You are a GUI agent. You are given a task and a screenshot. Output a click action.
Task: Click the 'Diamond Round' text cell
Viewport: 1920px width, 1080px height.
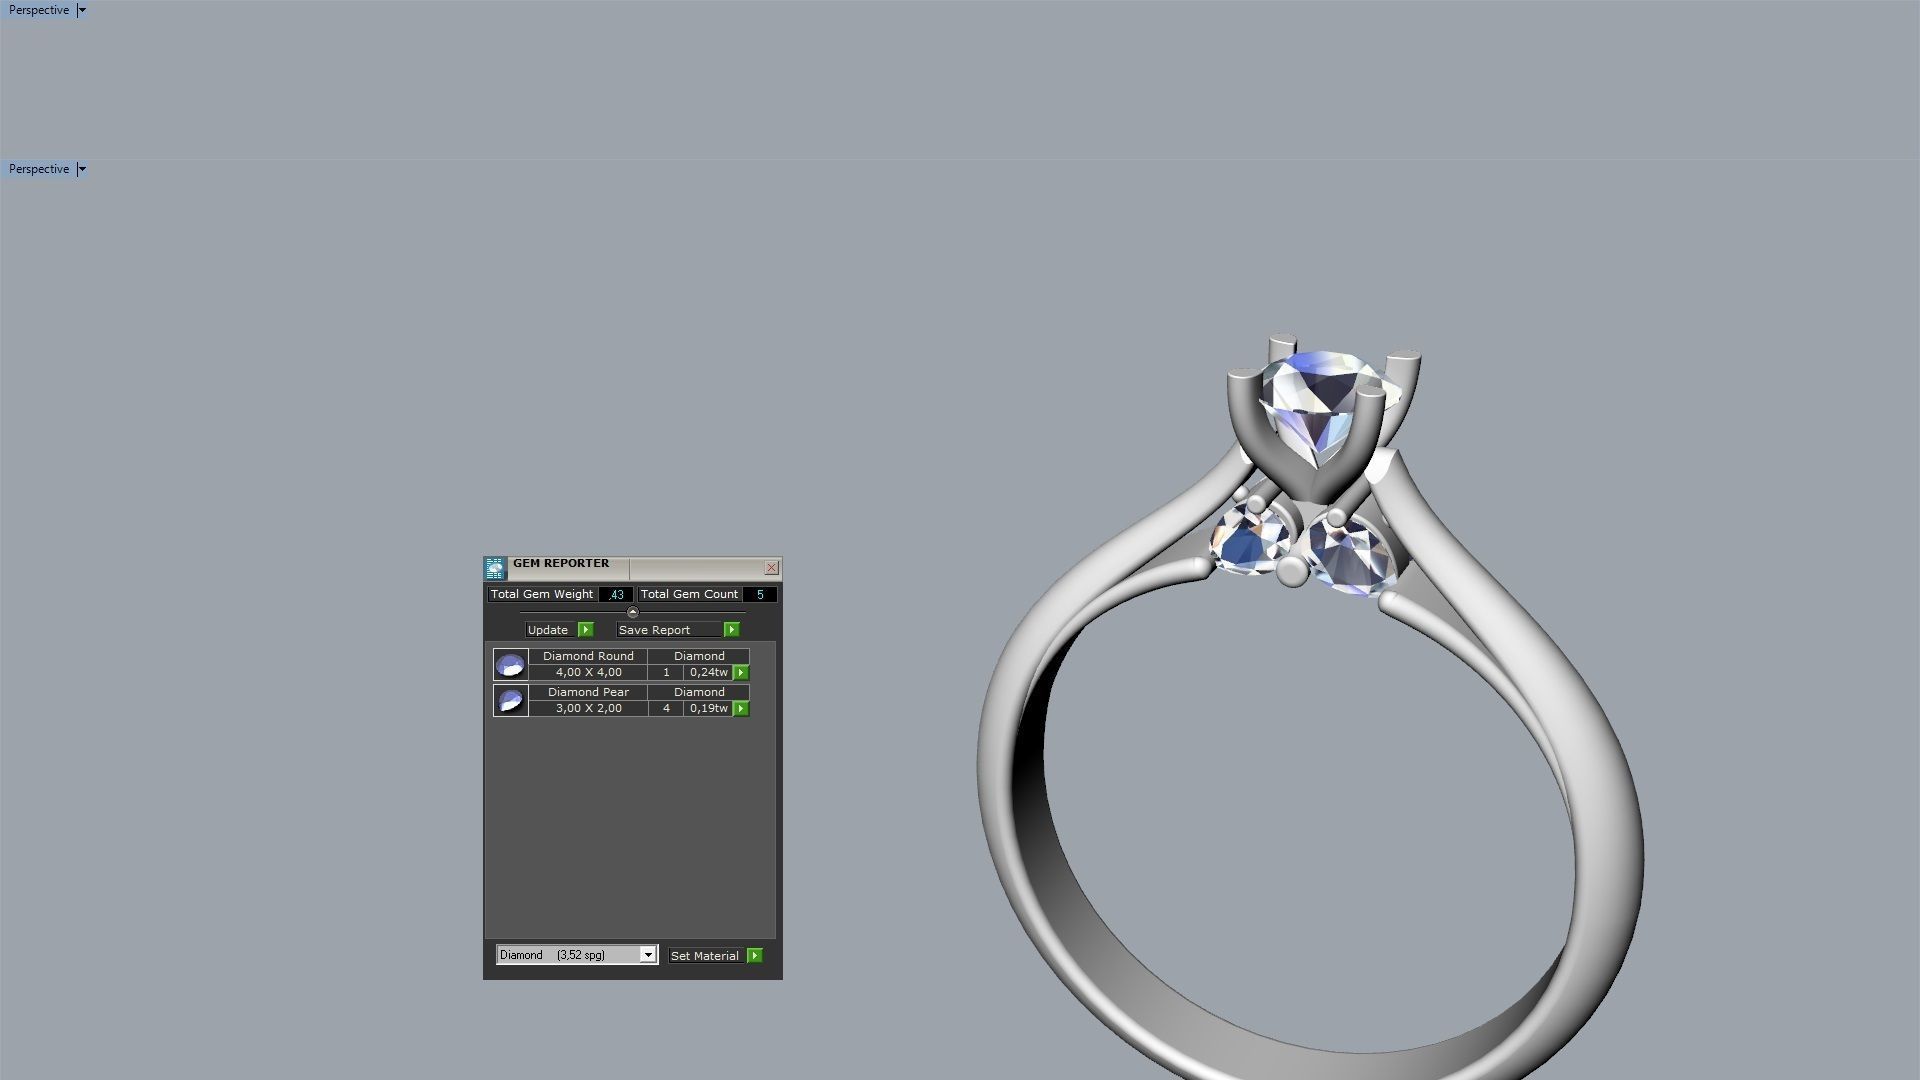click(588, 656)
